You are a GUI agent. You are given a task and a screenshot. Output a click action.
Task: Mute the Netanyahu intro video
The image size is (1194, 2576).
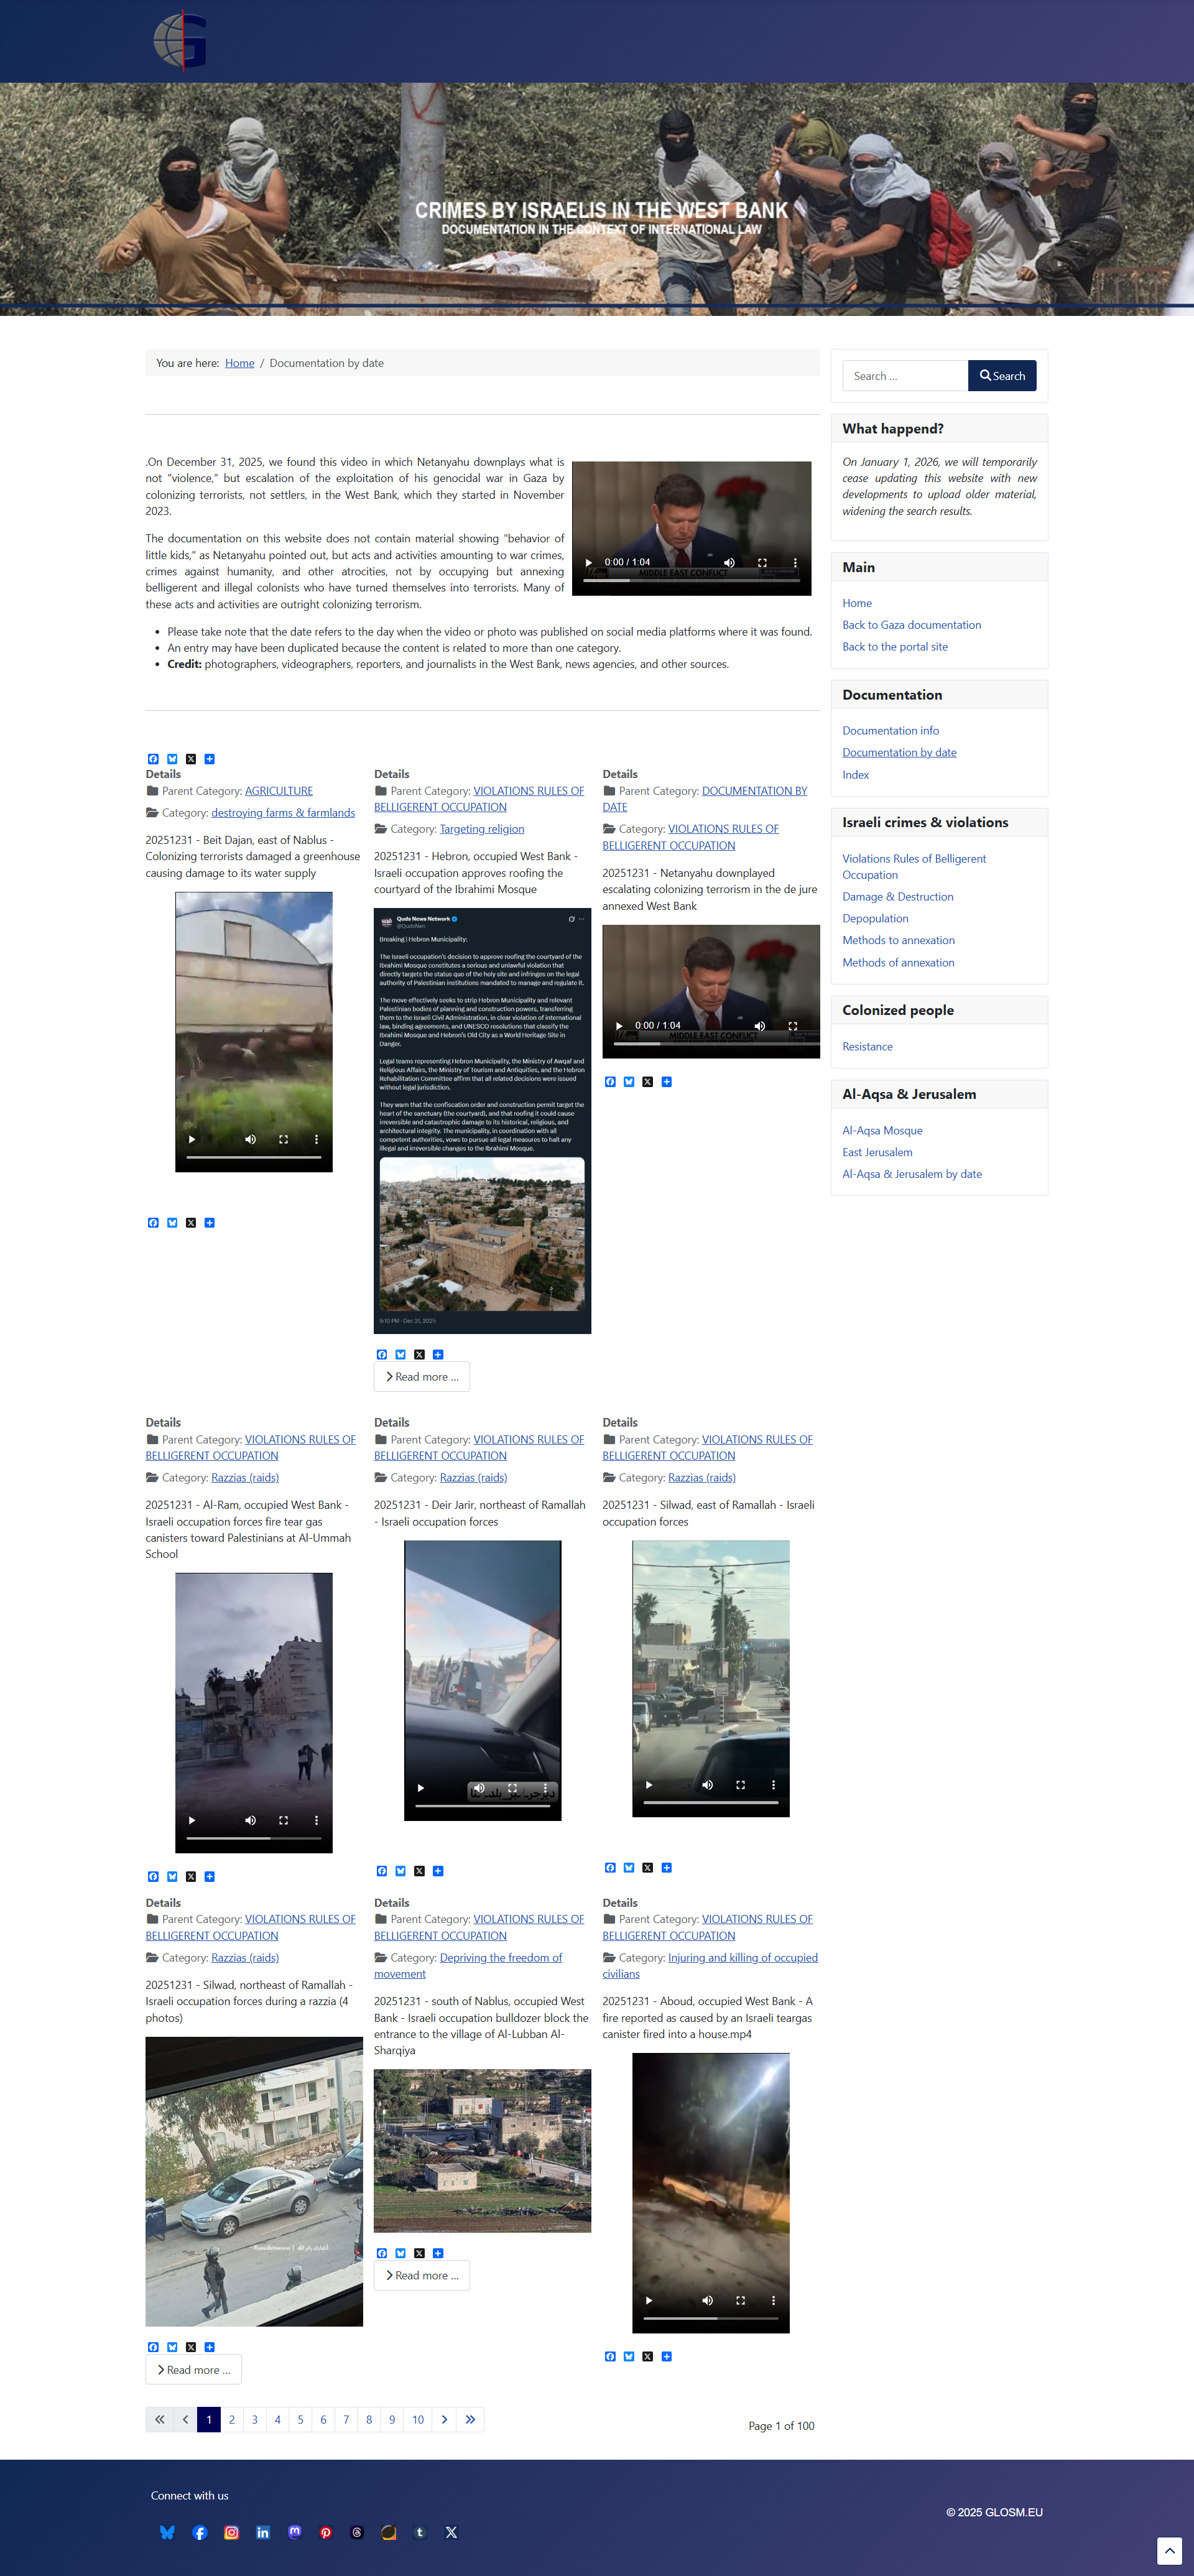click(729, 562)
